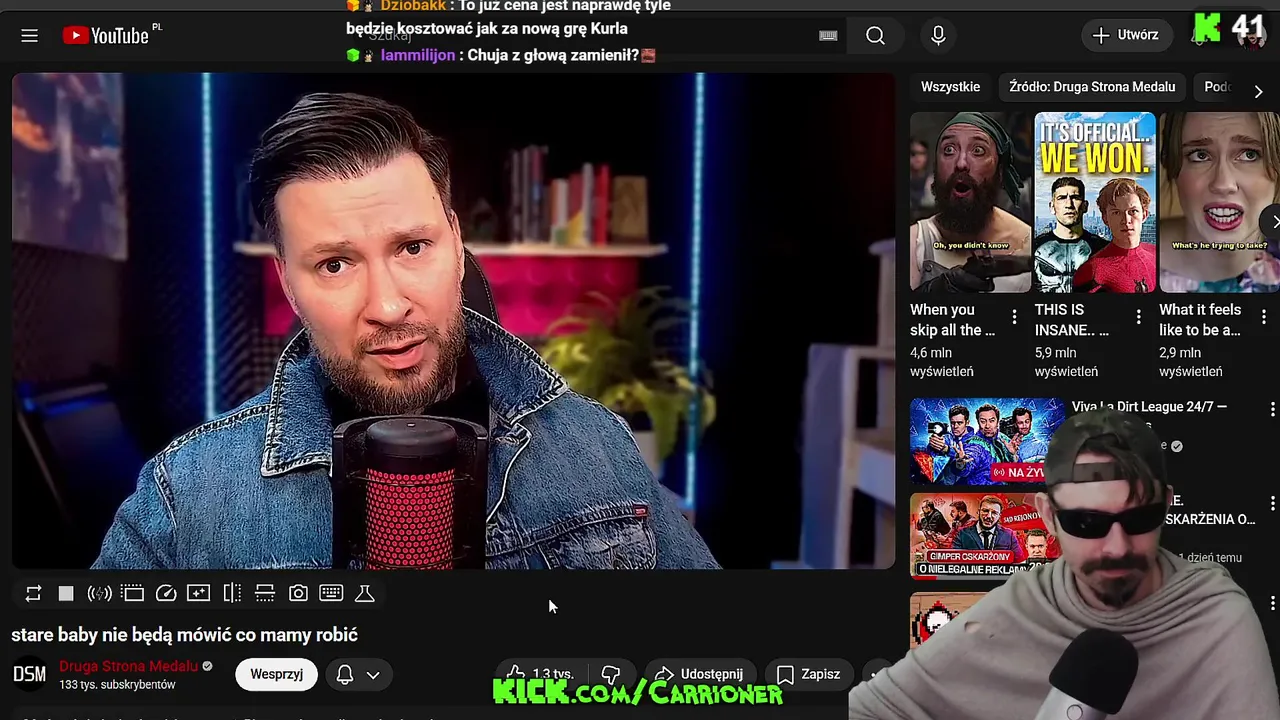Click the video filters sparkle screen icon
Screen dimensions: 1280x720
tap(198, 593)
